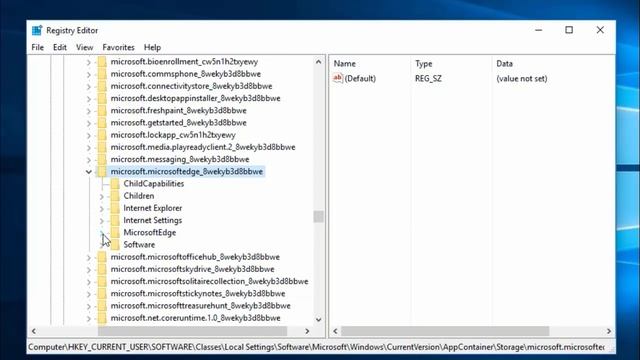Expand the Internet Settings subkey
The width and height of the screenshot is (640, 360).
click(102, 221)
